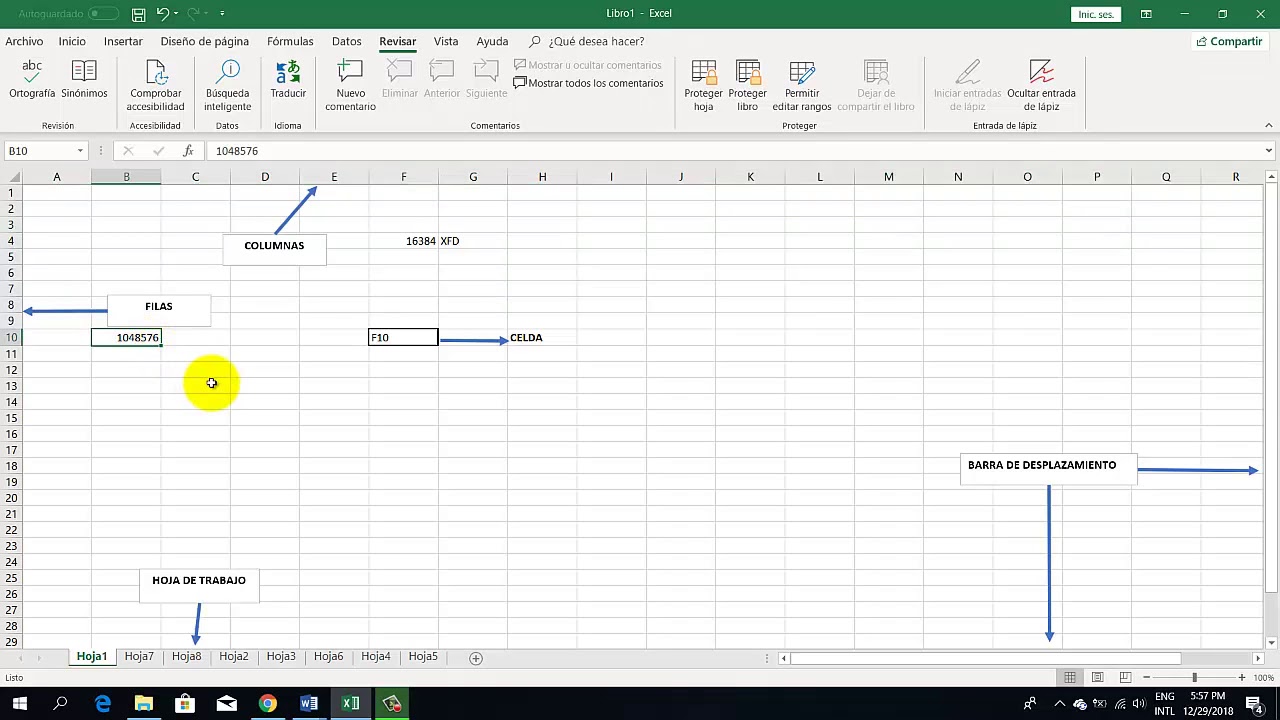Select the row 15 header
This screenshot has height=720, width=1280.
(11, 418)
